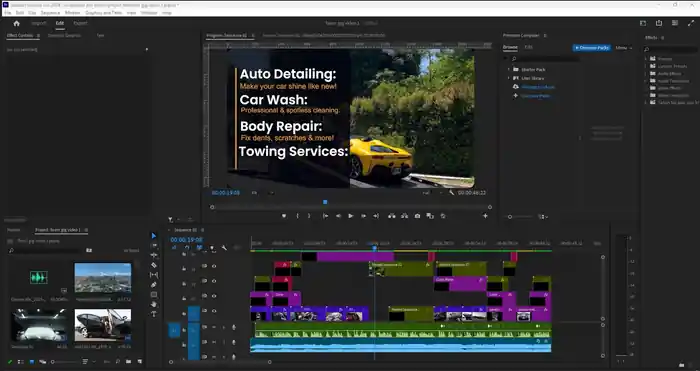Open the Essential Graphics tab
This screenshot has width=700, height=371.
point(64,35)
